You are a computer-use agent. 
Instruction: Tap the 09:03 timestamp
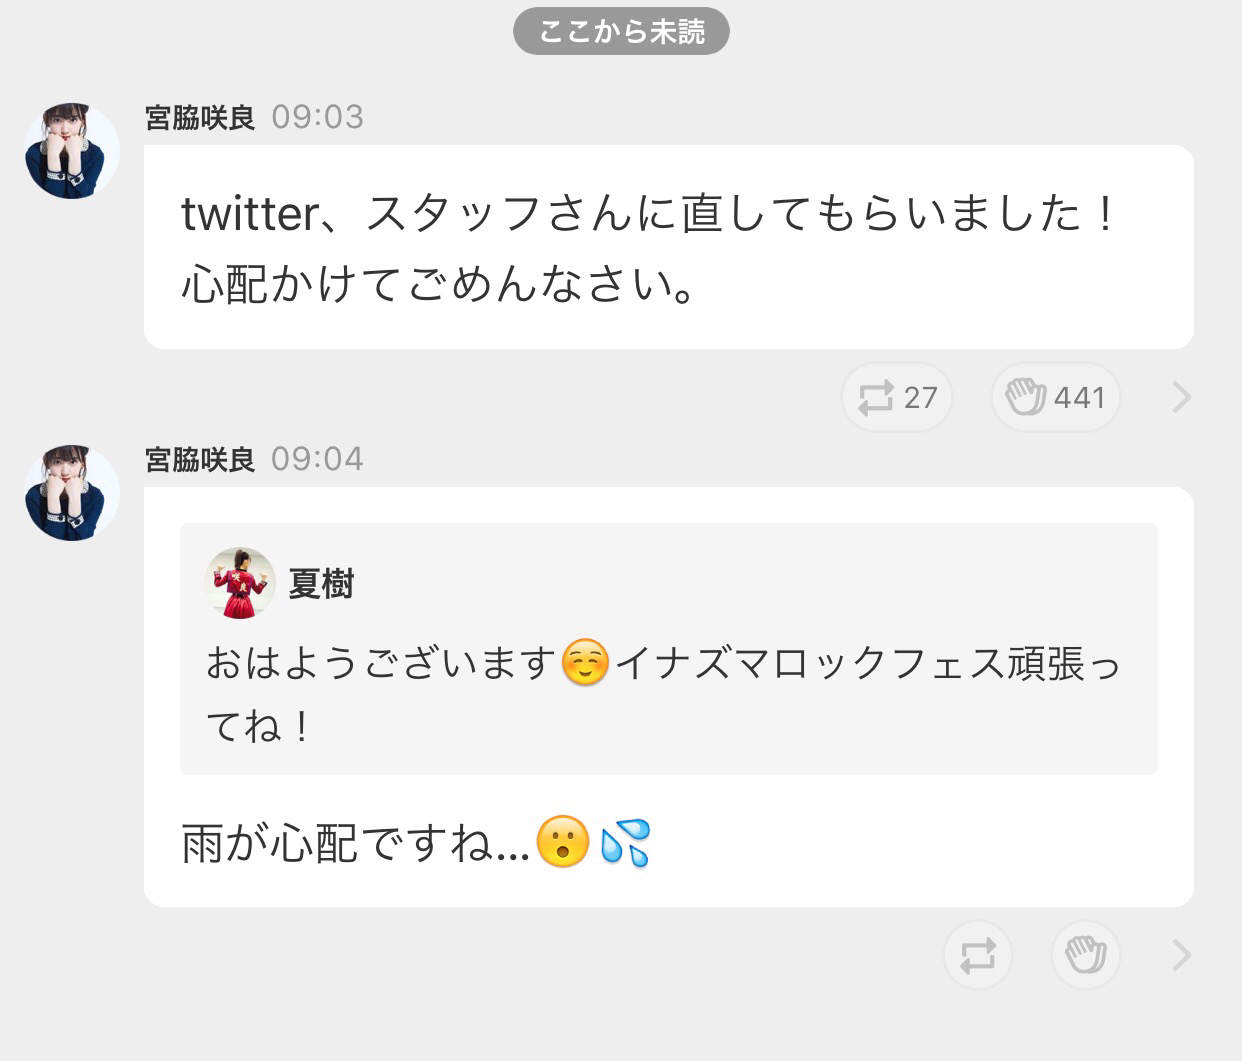(x=318, y=117)
